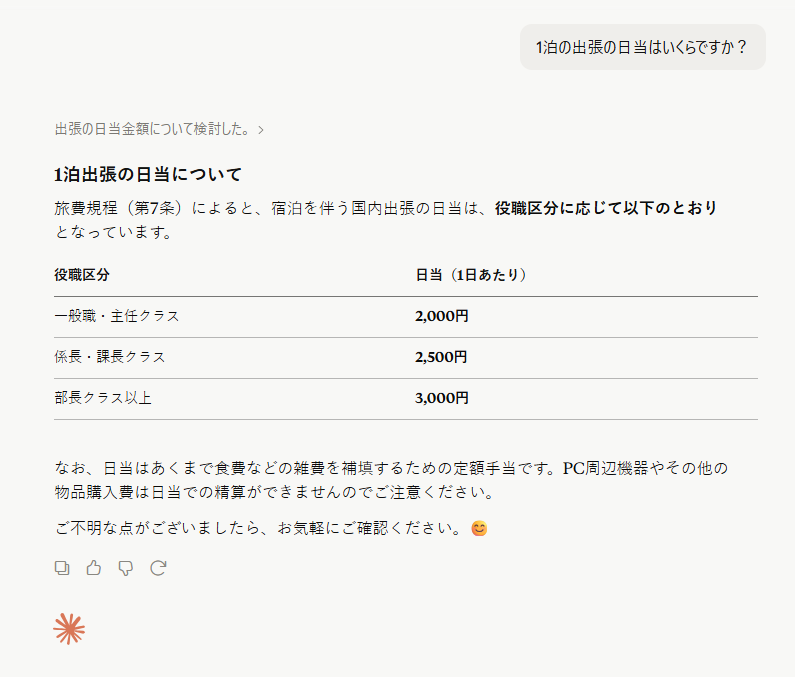This screenshot has width=795, height=677.
Task: Click the 2,500円 amount cell
Action: point(441,357)
